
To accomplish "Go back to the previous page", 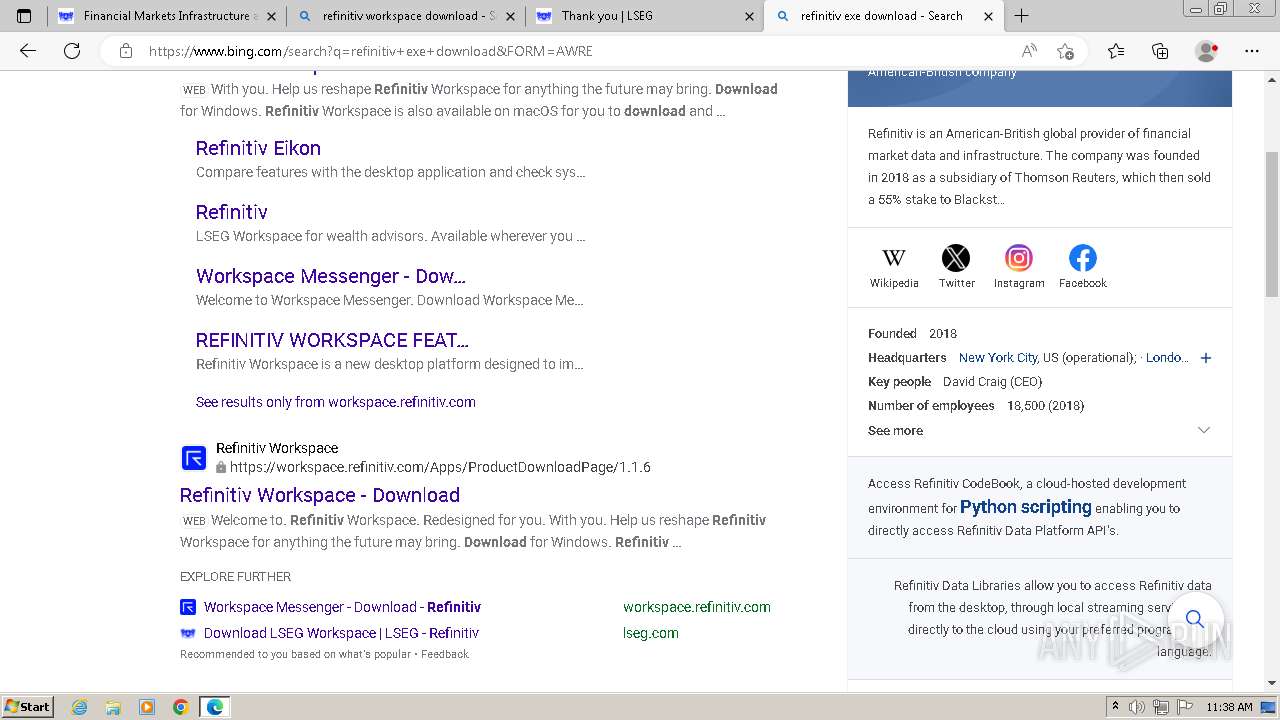I will point(28,51).
